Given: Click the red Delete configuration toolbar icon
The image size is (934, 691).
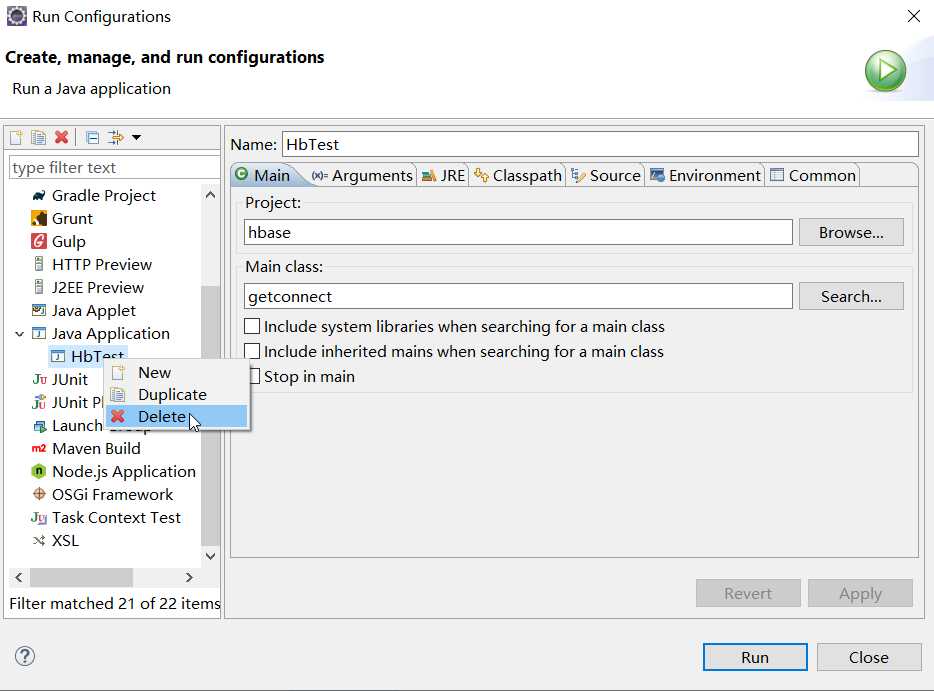Looking at the screenshot, I should tap(61, 138).
